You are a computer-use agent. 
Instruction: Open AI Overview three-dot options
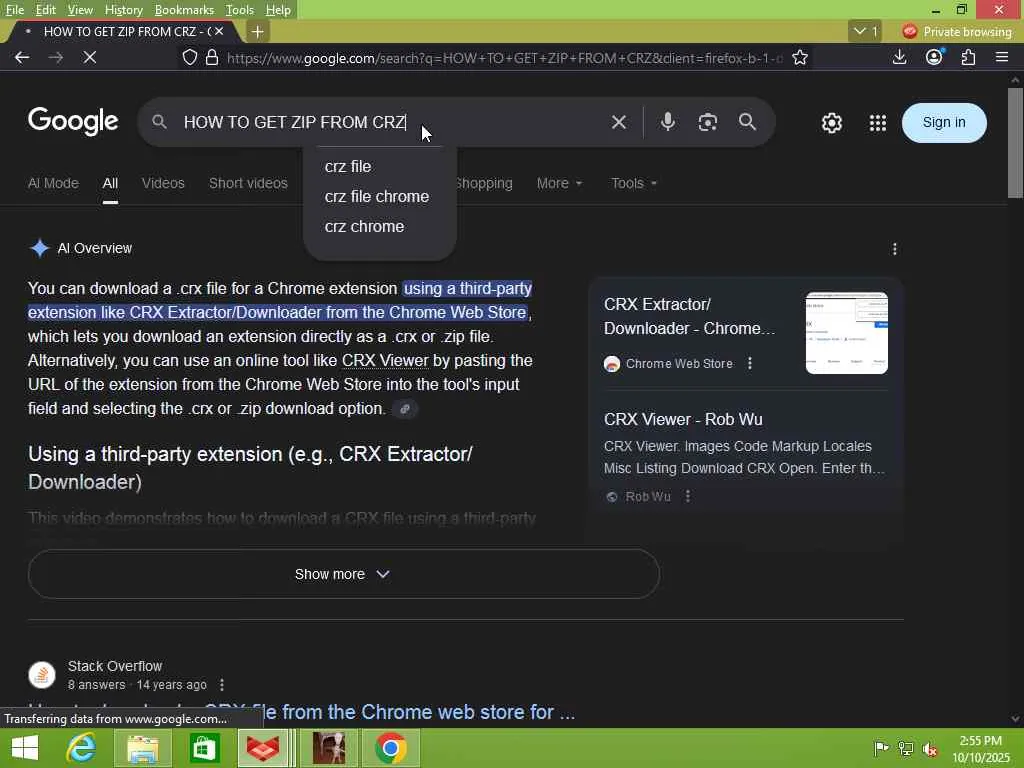(895, 249)
